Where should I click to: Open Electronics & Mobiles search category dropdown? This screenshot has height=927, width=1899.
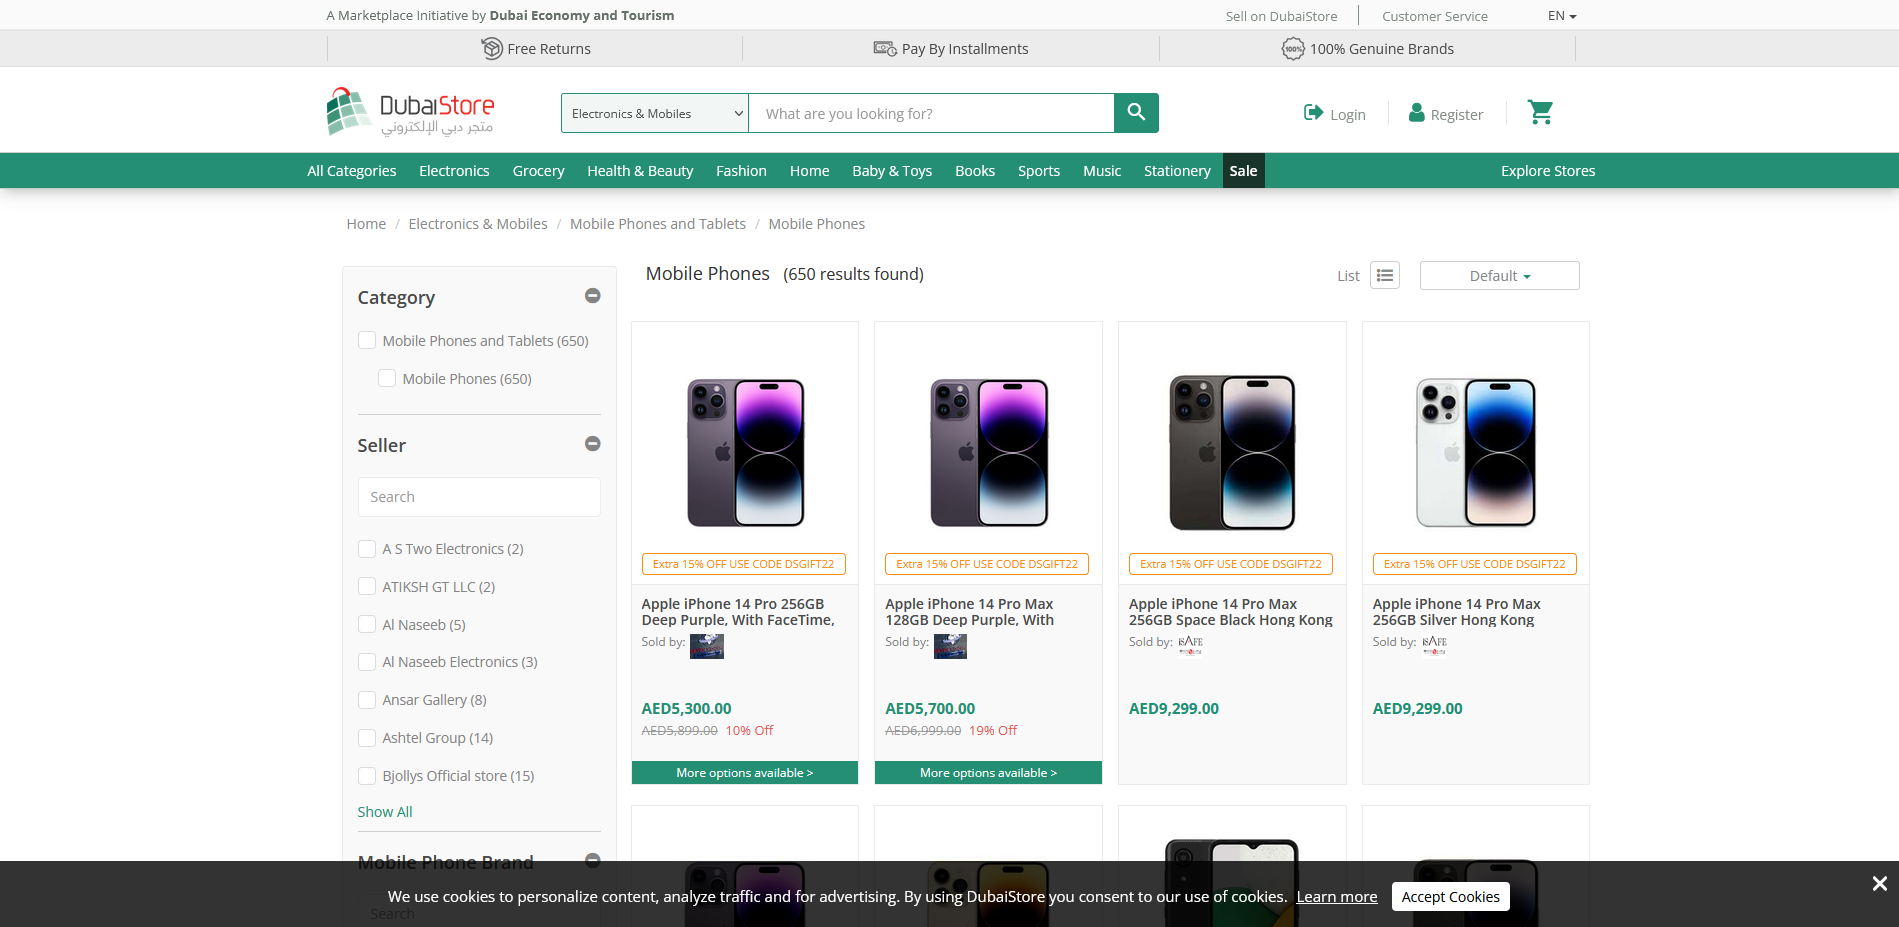(655, 113)
